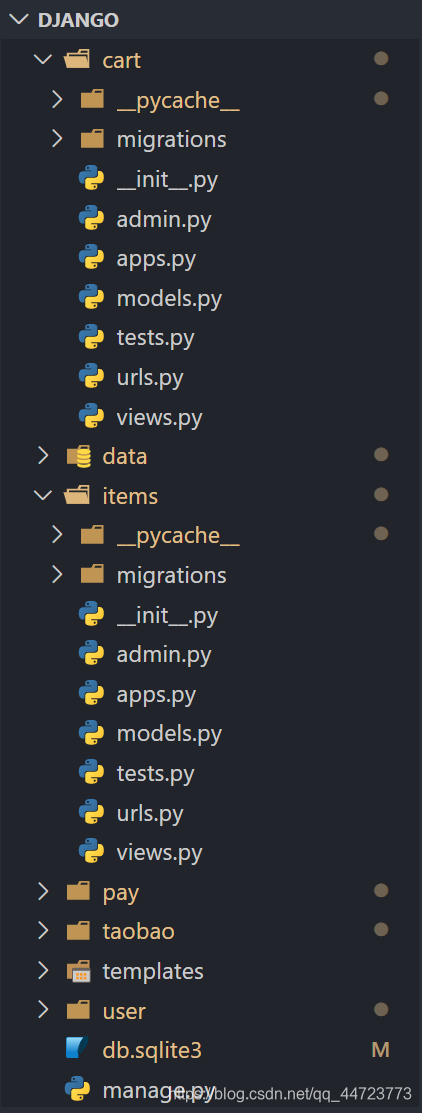Viewport: 422px width, 1113px height.
Task: Click the change dot on the pay row
Action: pos(381,890)
